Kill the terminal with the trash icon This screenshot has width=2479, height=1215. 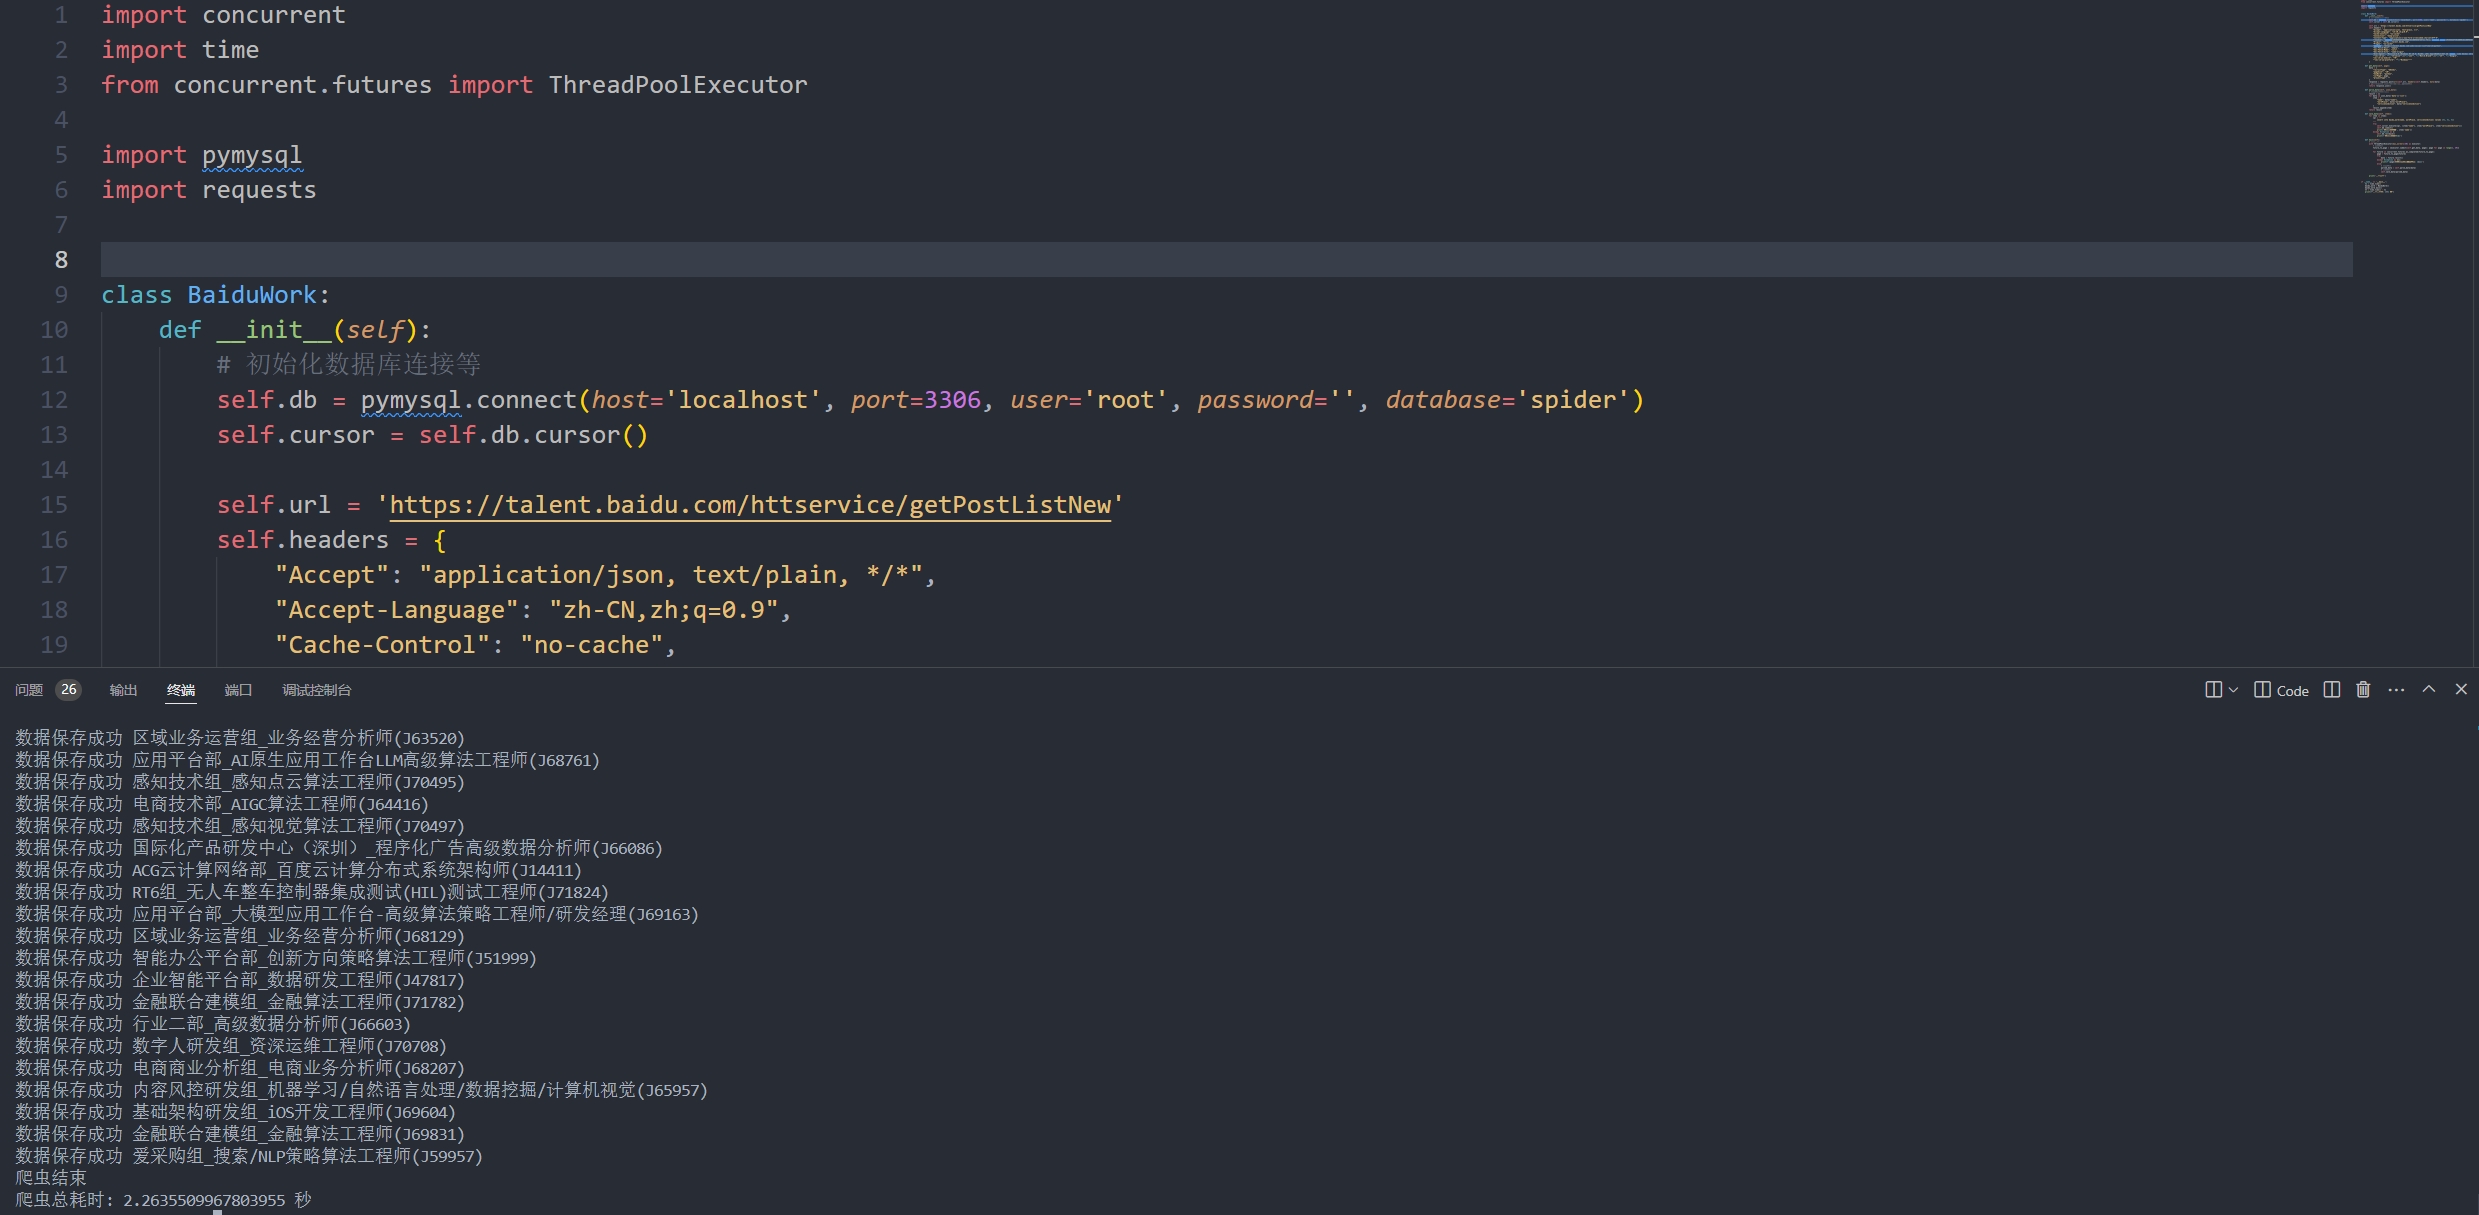coord(2363,690)
